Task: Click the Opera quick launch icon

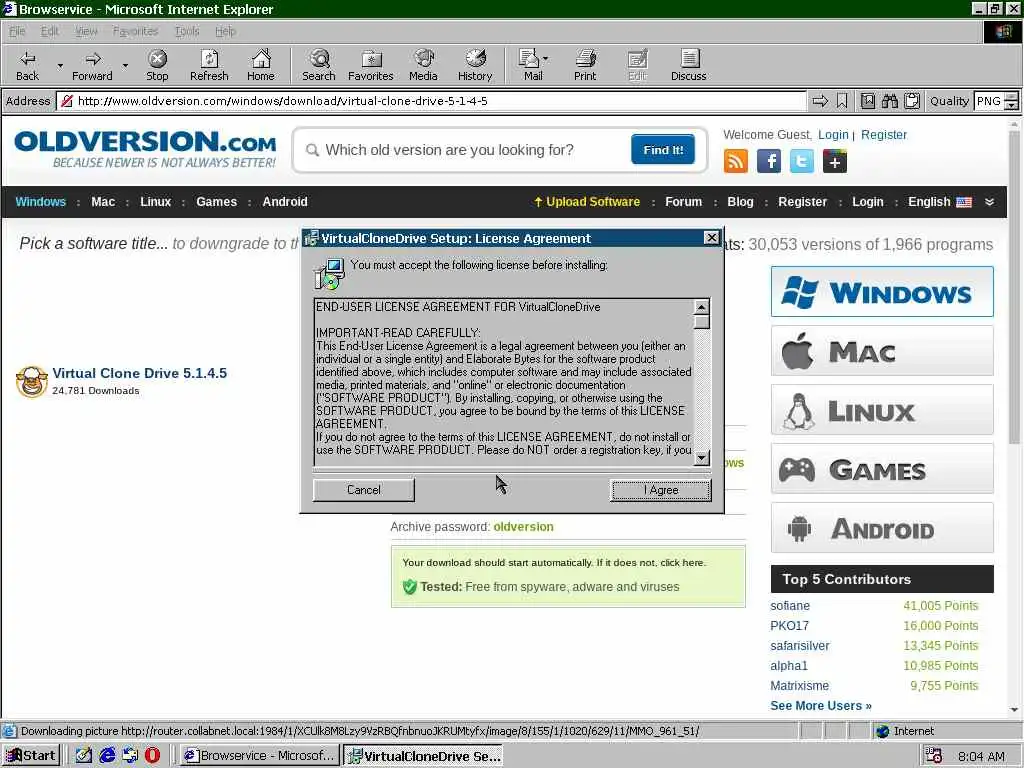Action: click(152, 756)
